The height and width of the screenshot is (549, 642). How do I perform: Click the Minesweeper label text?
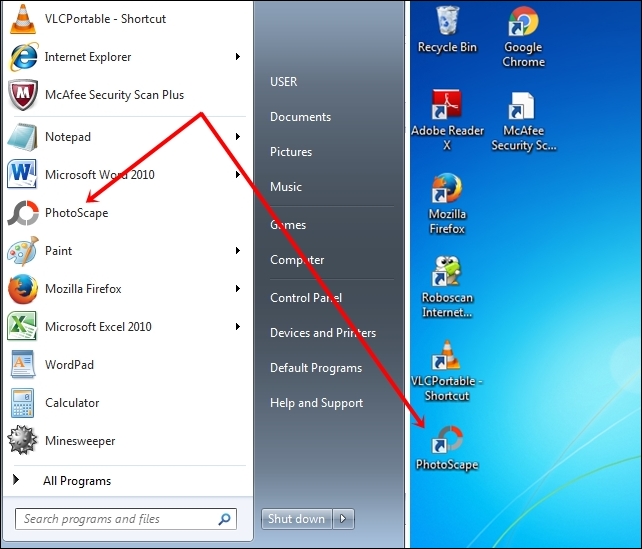pos(80,441)
